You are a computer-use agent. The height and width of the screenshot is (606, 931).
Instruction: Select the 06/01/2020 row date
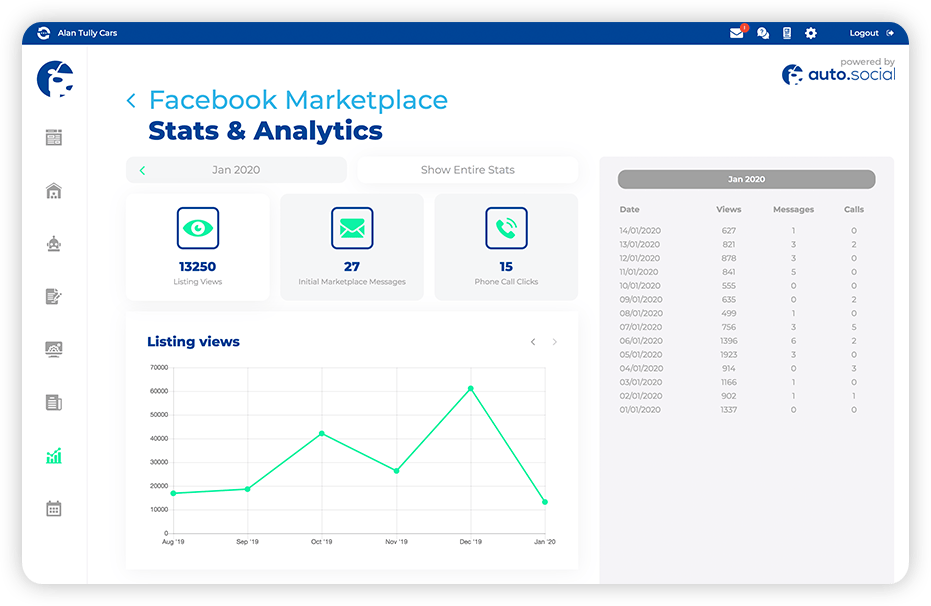click(641, 341)
